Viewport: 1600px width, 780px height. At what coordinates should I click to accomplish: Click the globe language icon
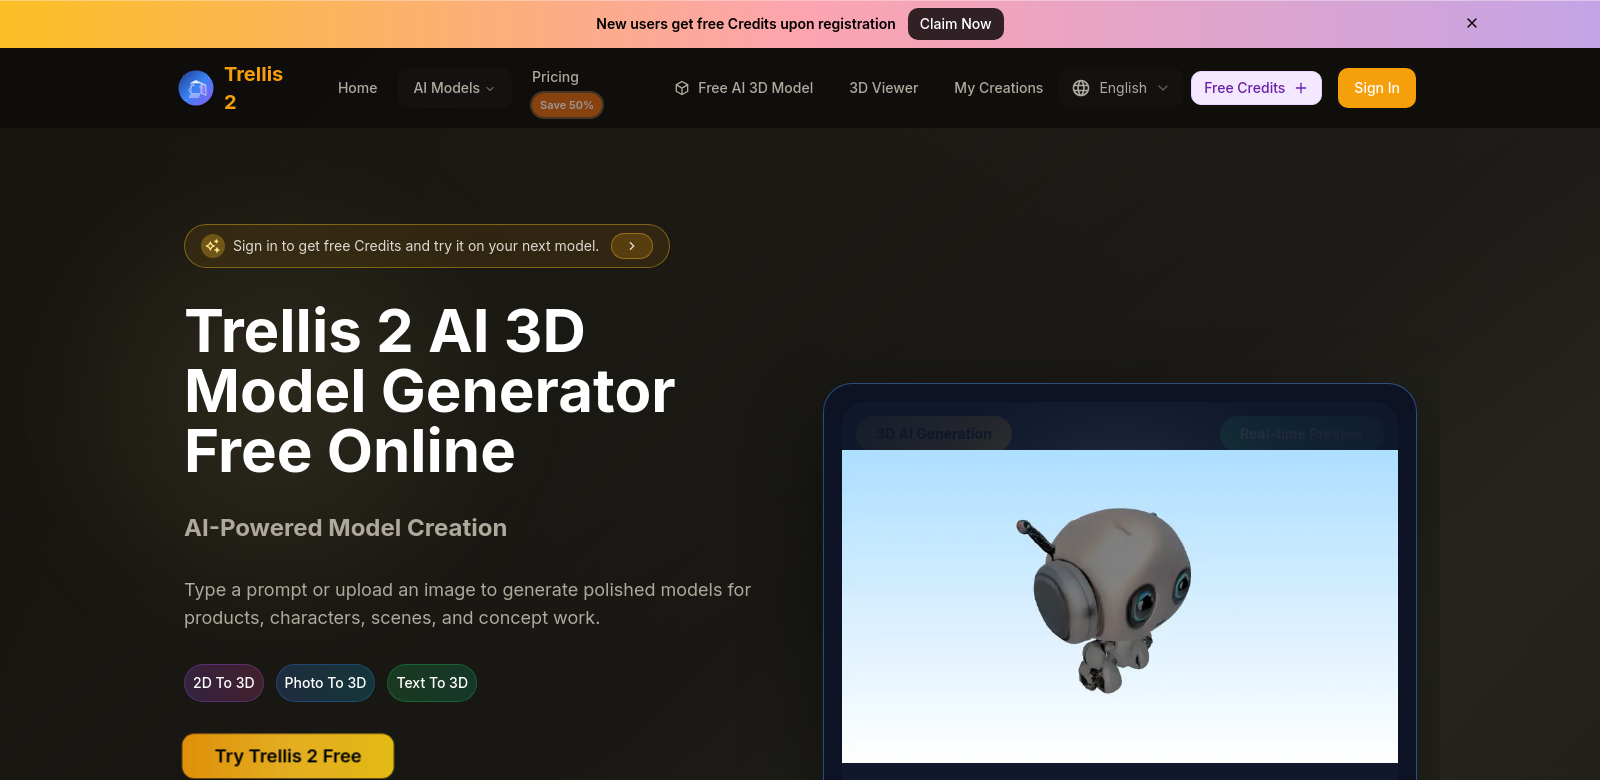tap(1081, 88)
